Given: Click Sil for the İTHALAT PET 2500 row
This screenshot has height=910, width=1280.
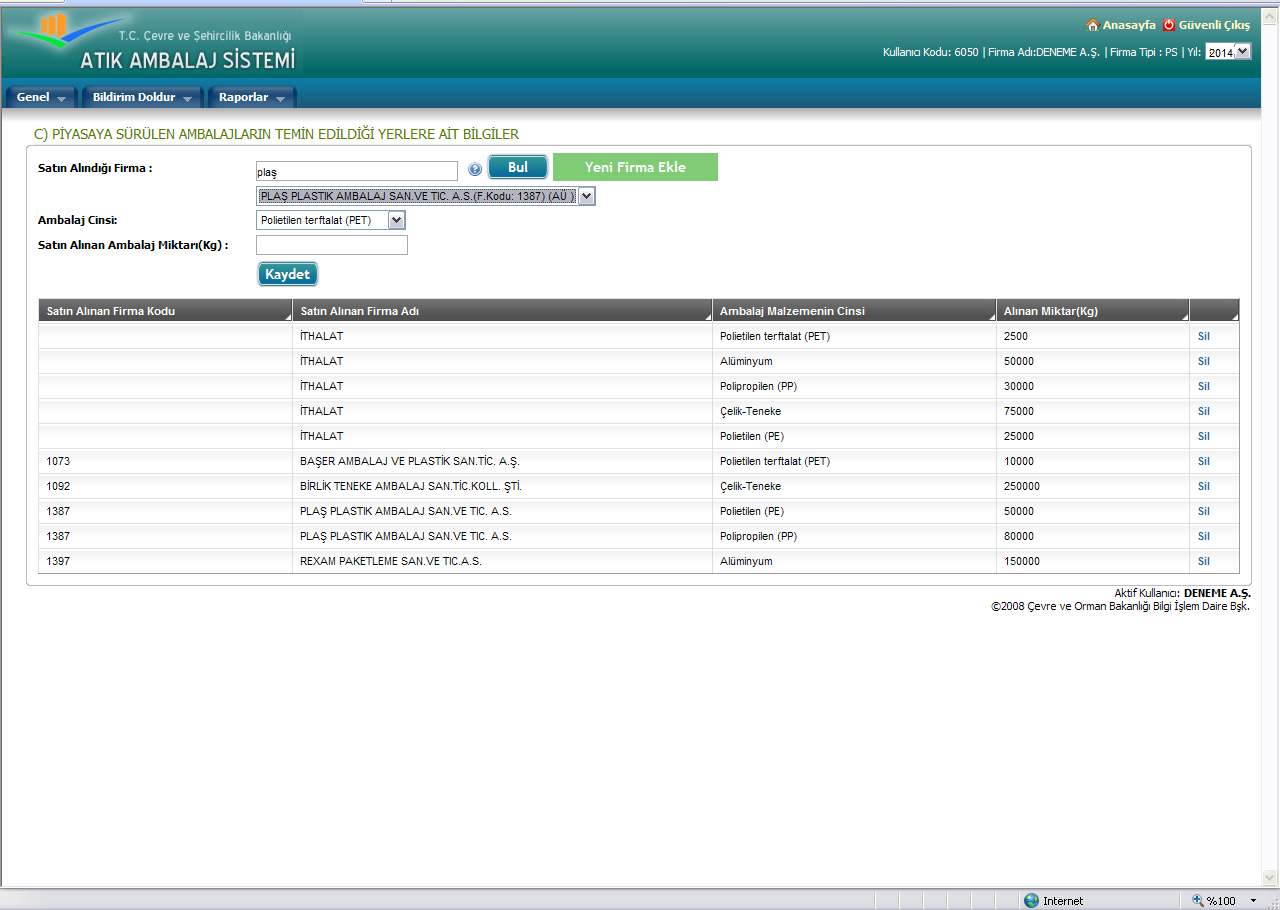Looking at the screenshot, I should click(1204, 336).
